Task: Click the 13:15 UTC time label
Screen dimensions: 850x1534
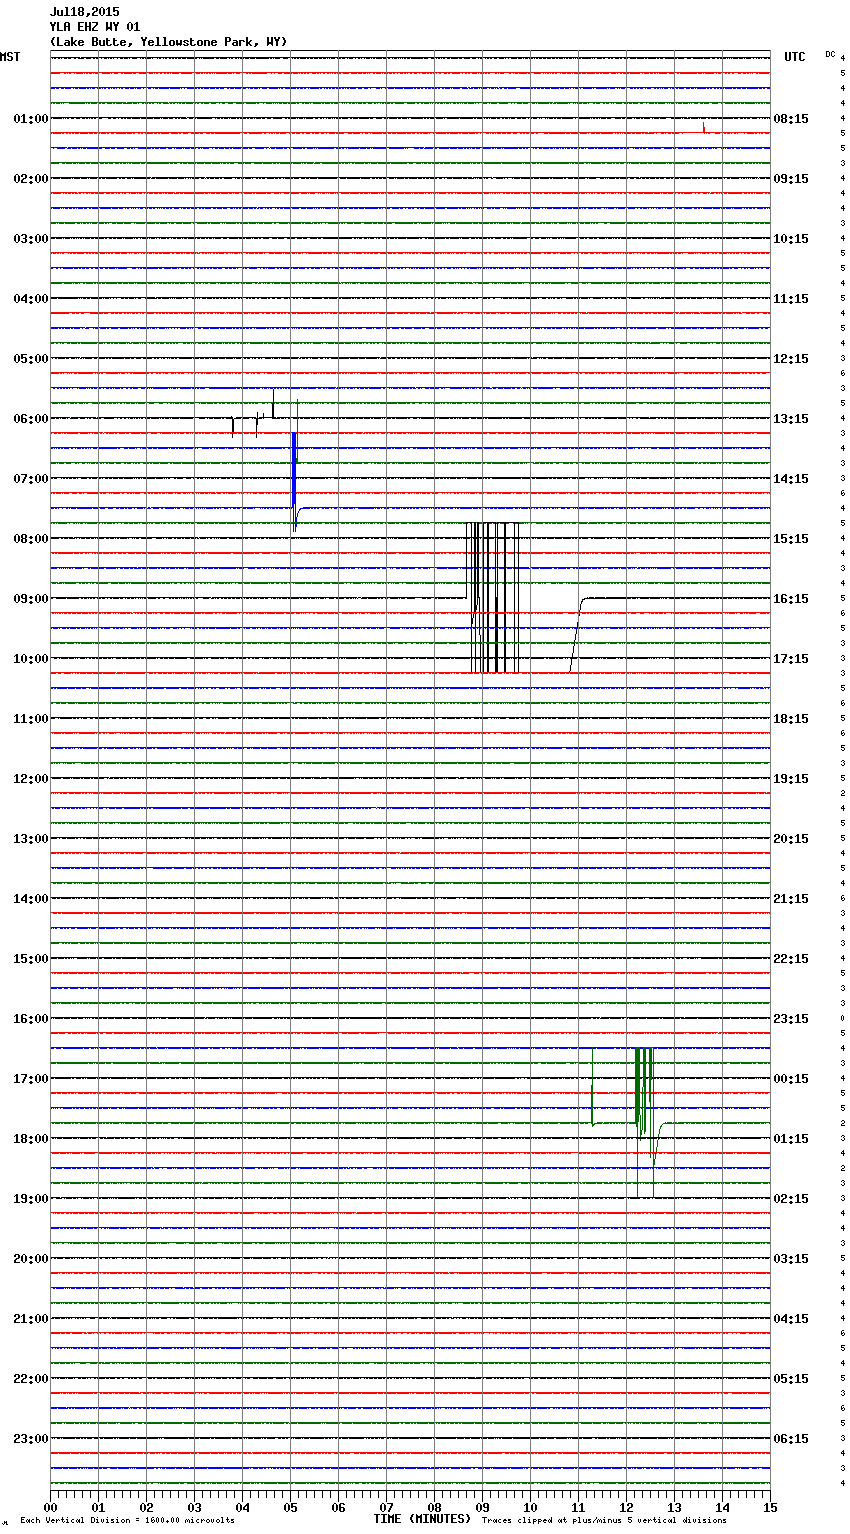Action: (791, 419)
